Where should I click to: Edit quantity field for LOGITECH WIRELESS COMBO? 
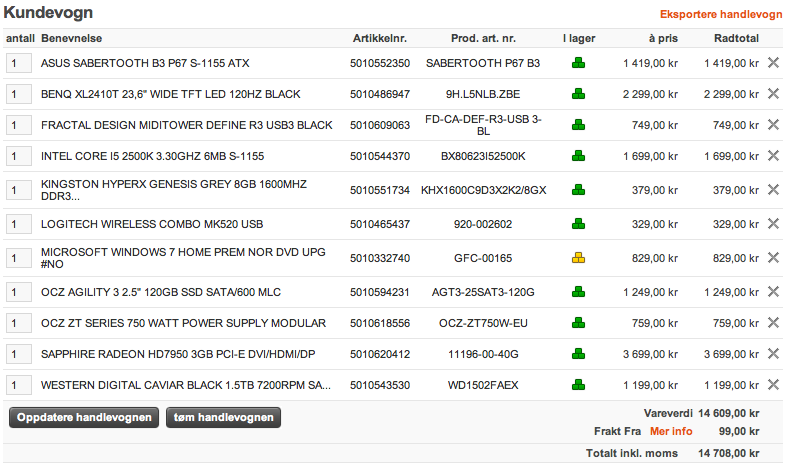point(18,224)
